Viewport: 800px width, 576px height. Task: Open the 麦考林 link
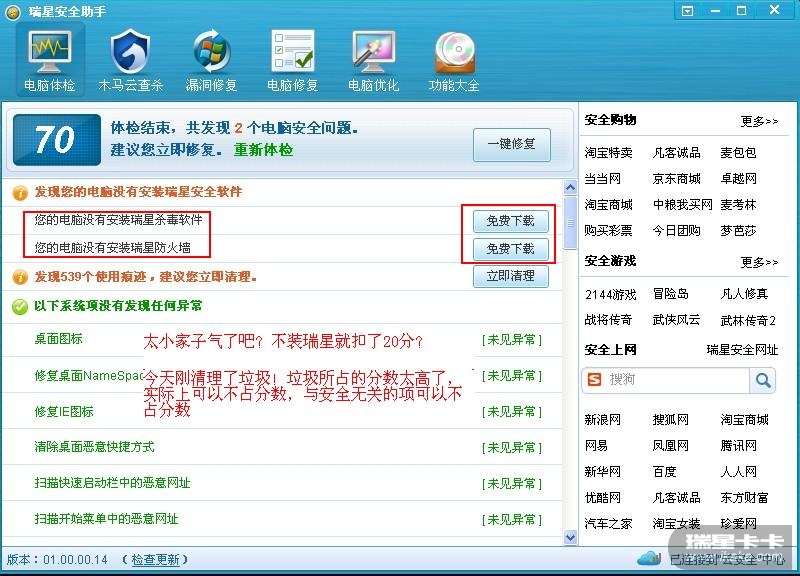(x=738, y=205)
